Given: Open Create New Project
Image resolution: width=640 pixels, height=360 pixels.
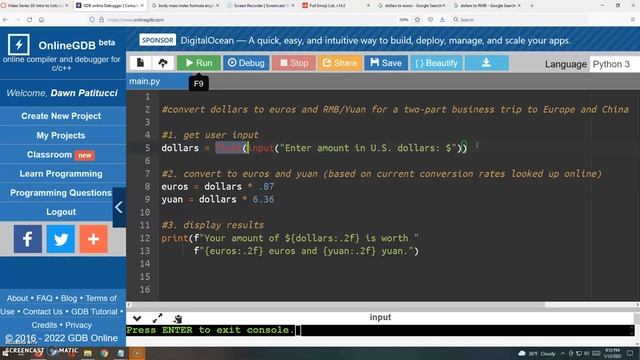Looking at the screenshot, I should point(61,116).
